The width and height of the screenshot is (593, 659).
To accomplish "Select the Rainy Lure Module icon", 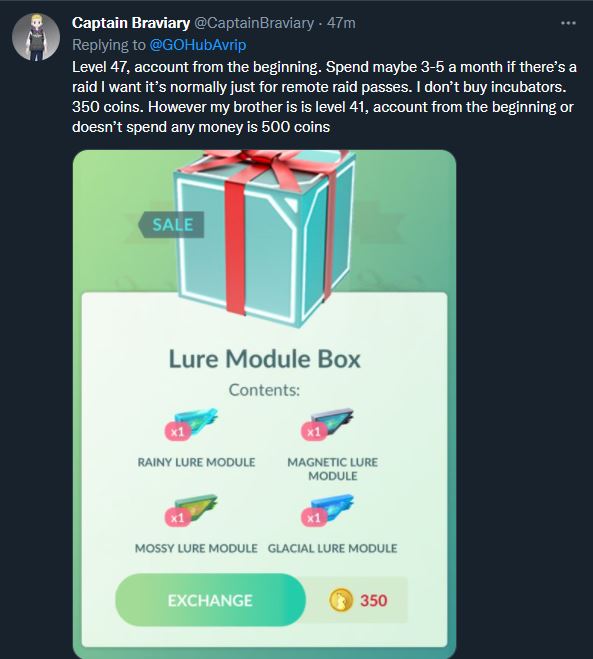I will click(196, 422).
